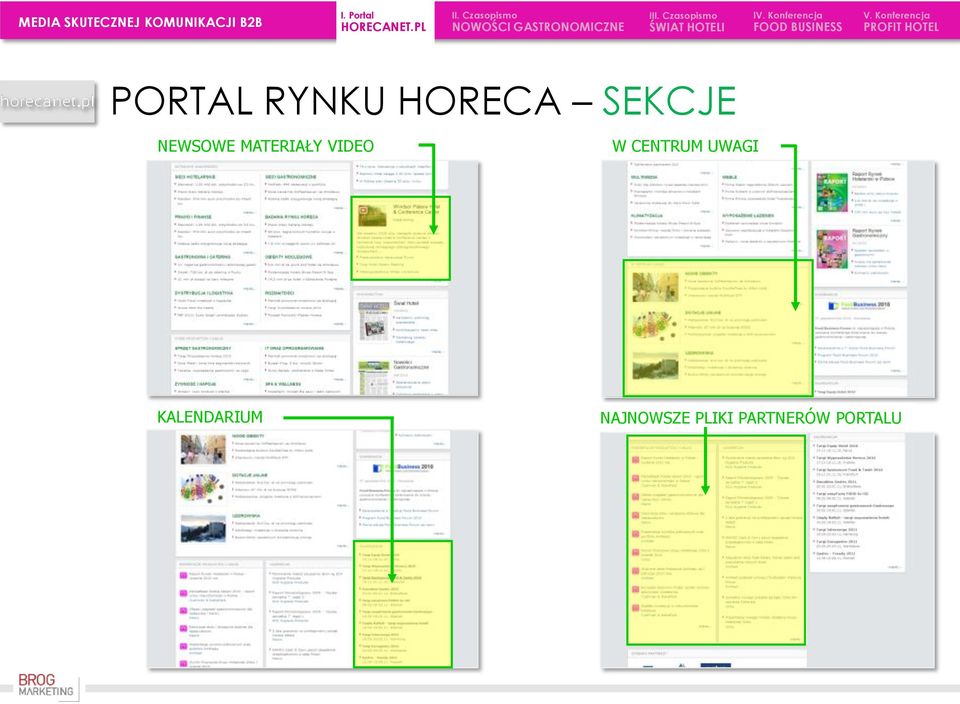
Task: Click the Newsowe Materiały Video heading
Action: coord(265,146)
